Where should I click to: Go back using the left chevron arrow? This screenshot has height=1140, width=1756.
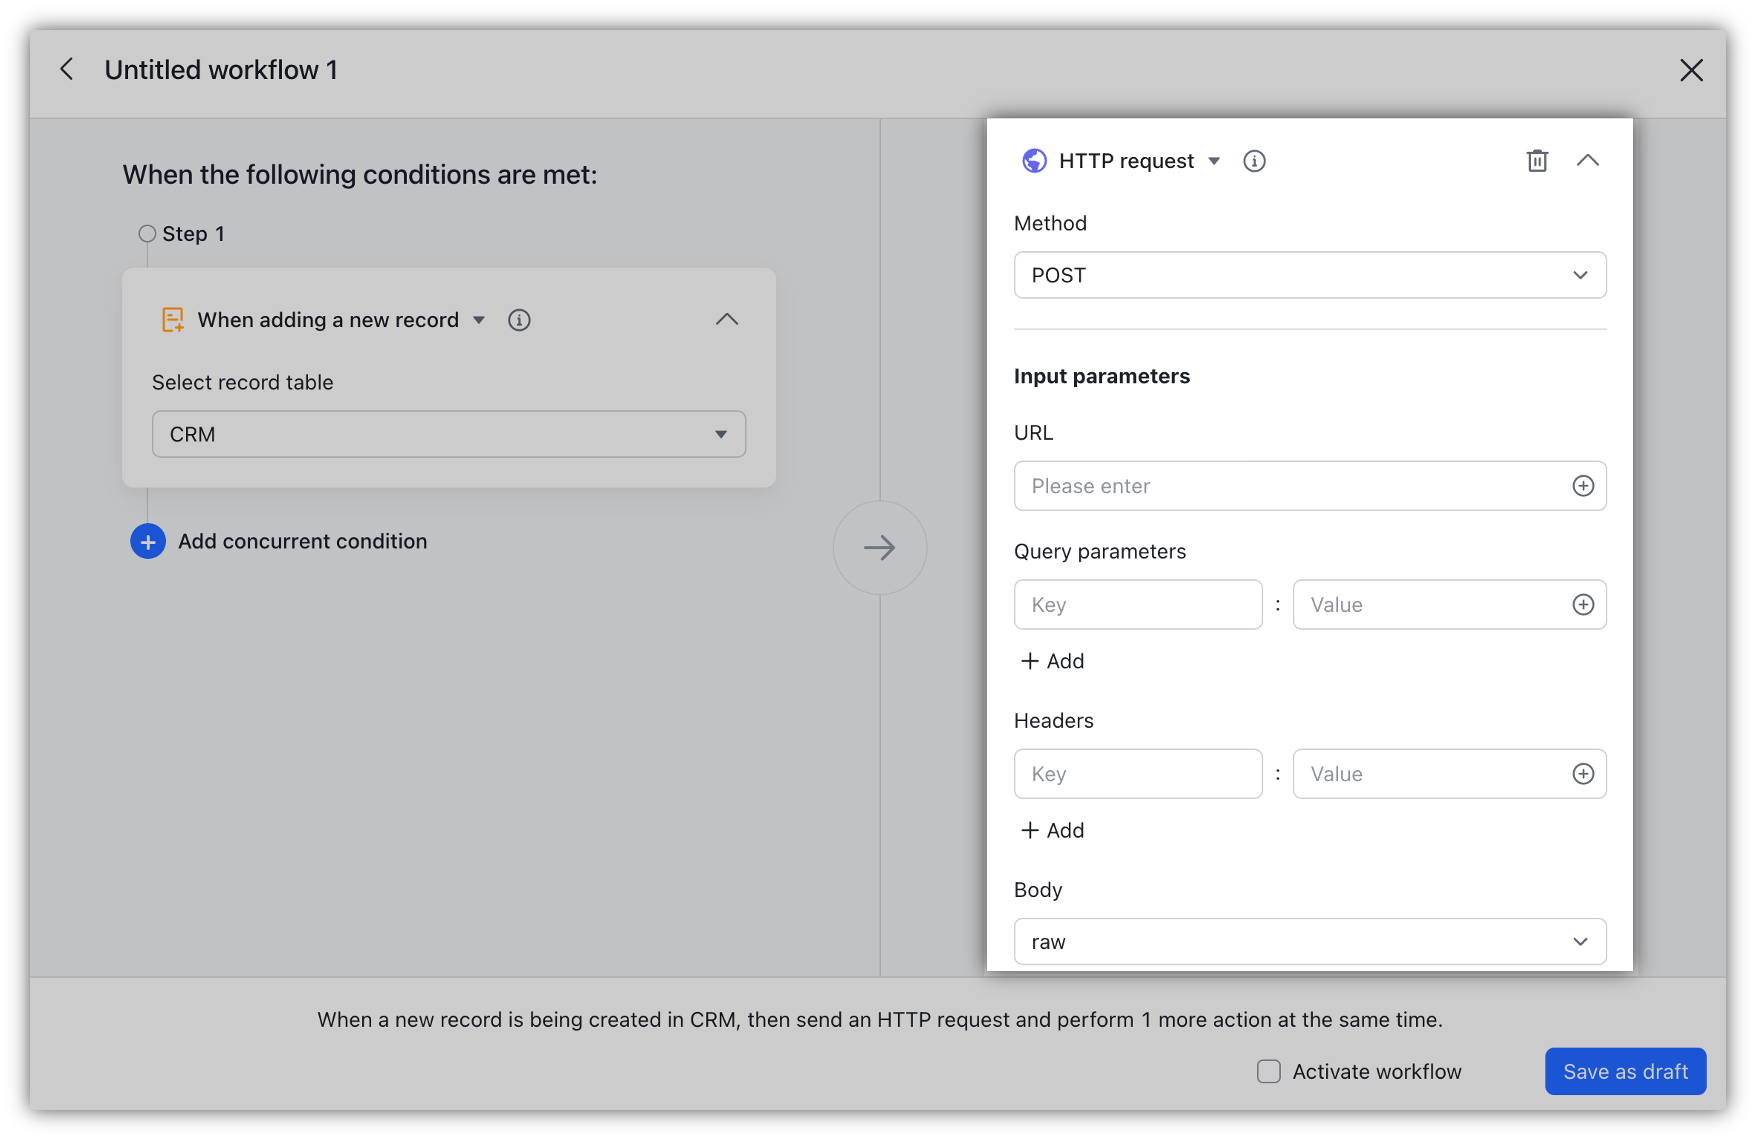[67, 69]
